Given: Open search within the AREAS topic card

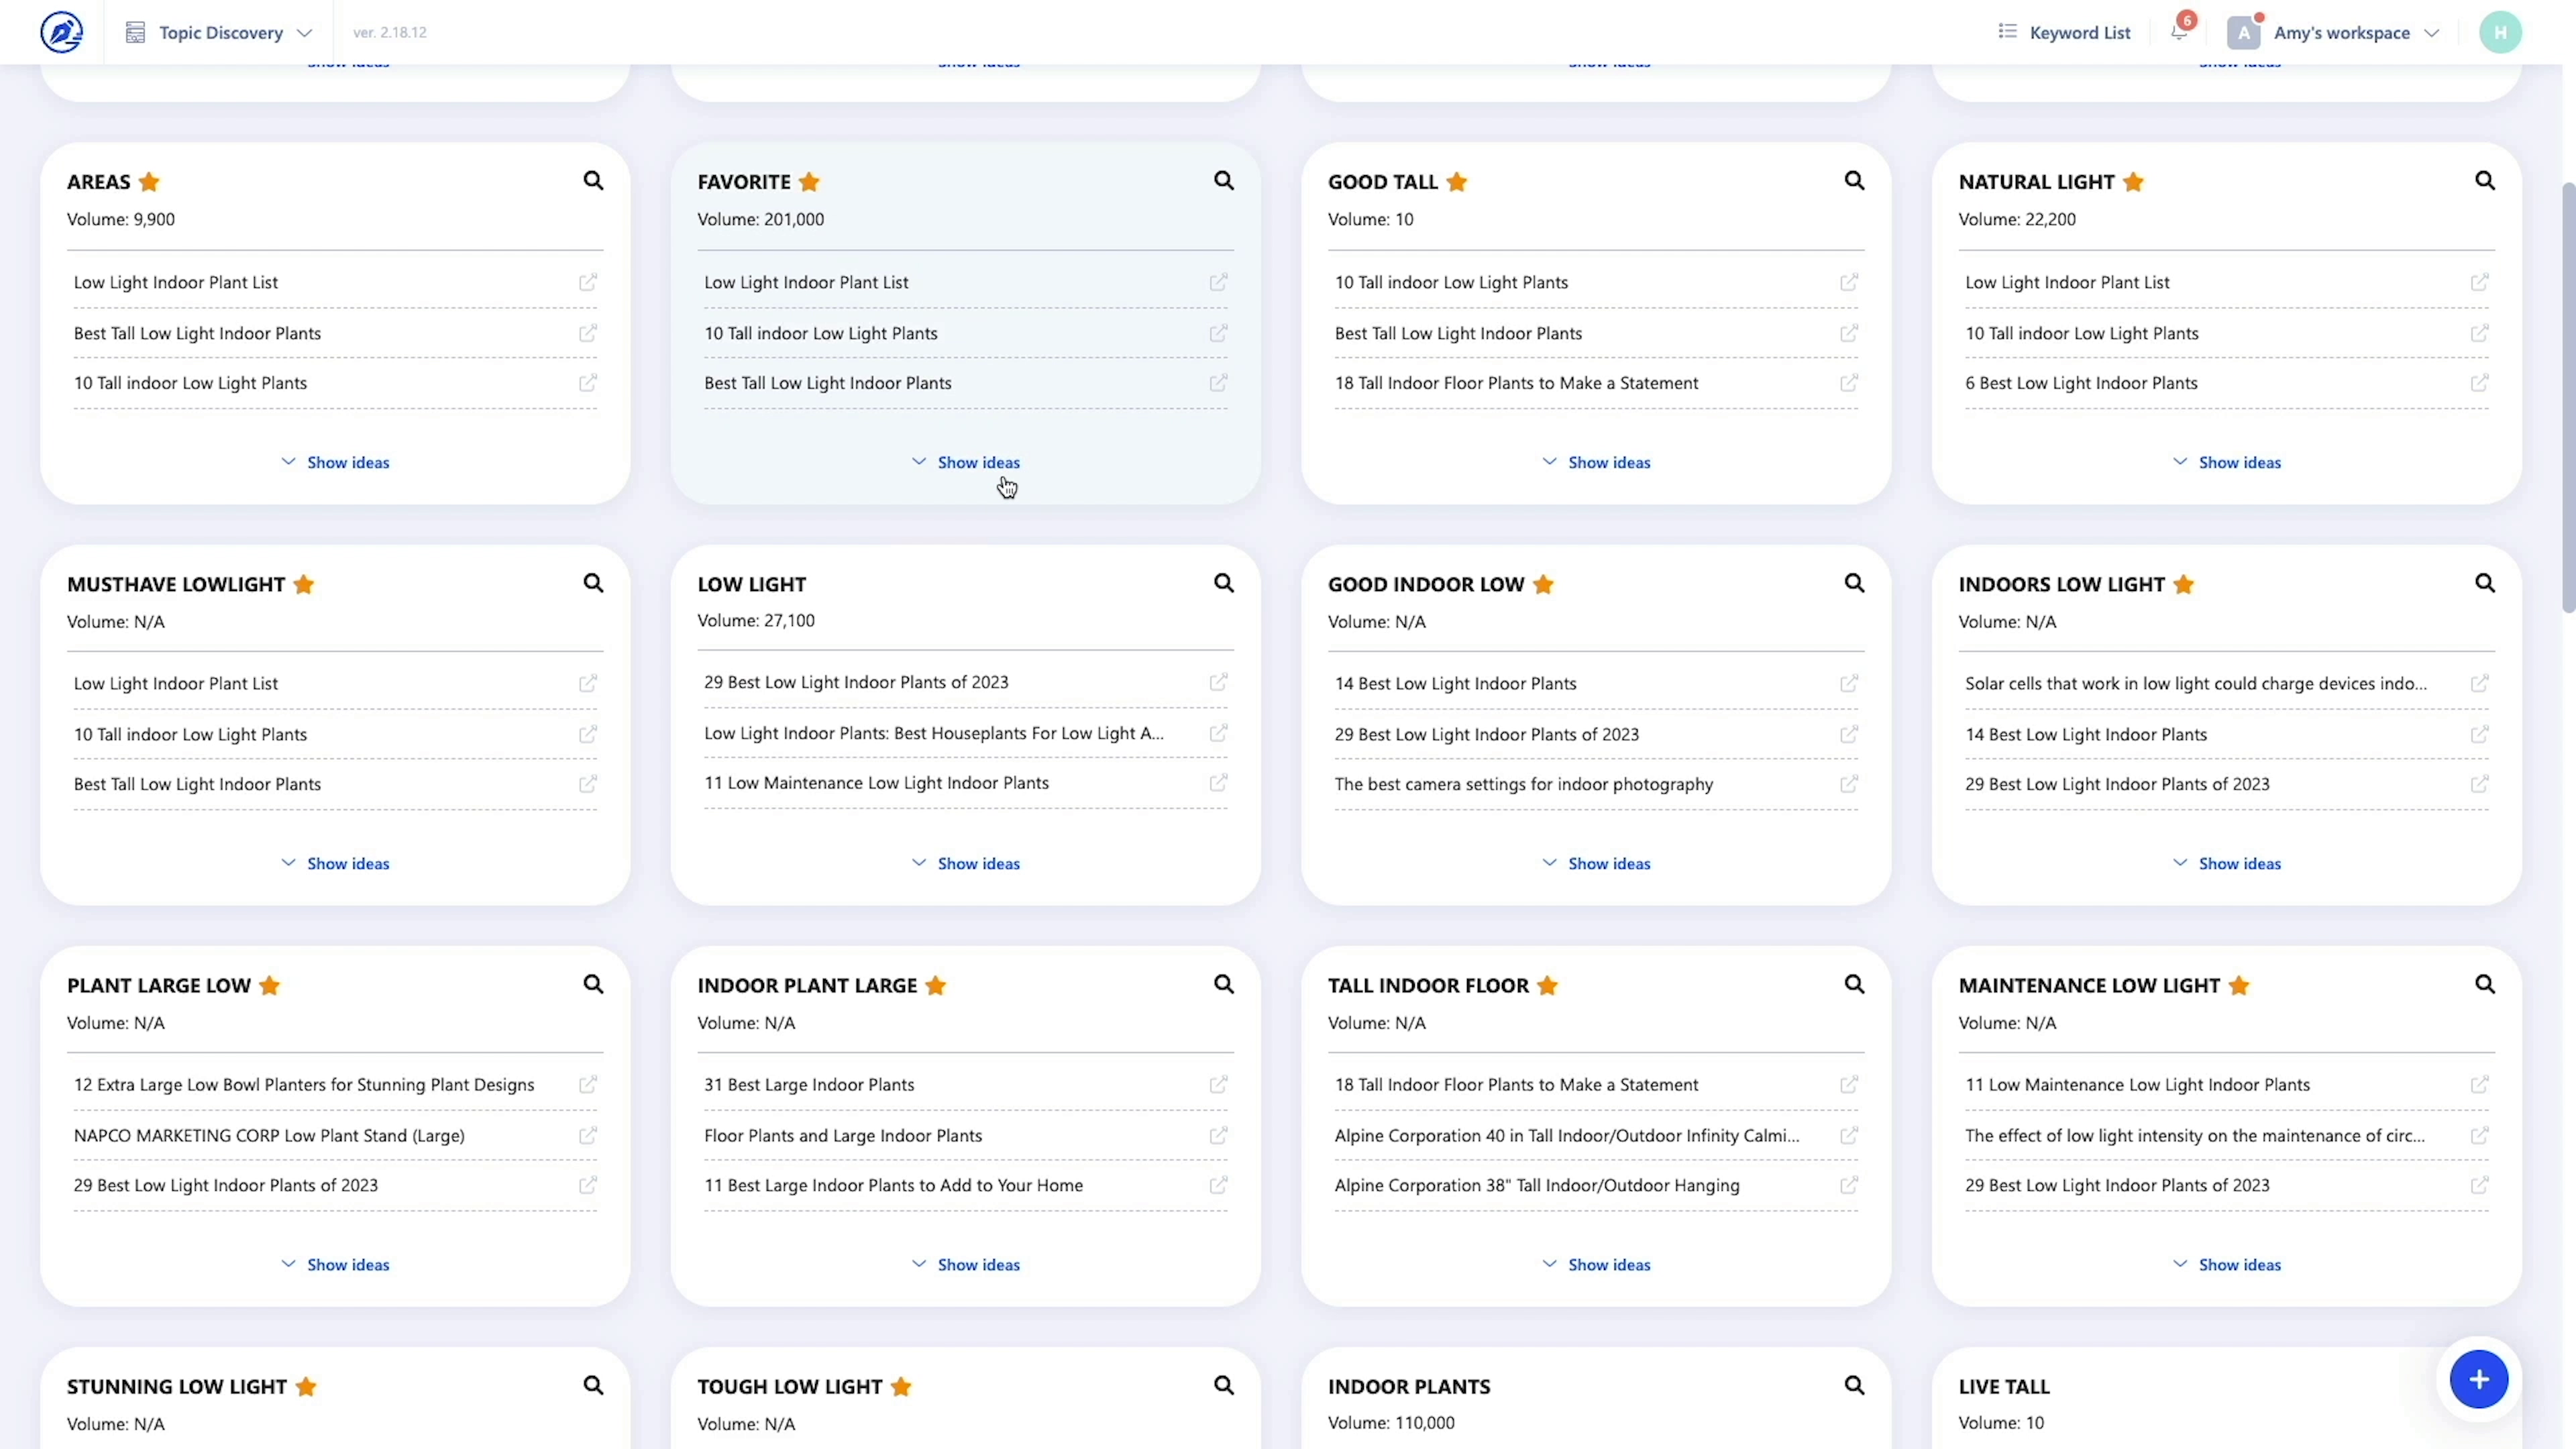Looking at the screenshot, I should (x=593, y=180).
